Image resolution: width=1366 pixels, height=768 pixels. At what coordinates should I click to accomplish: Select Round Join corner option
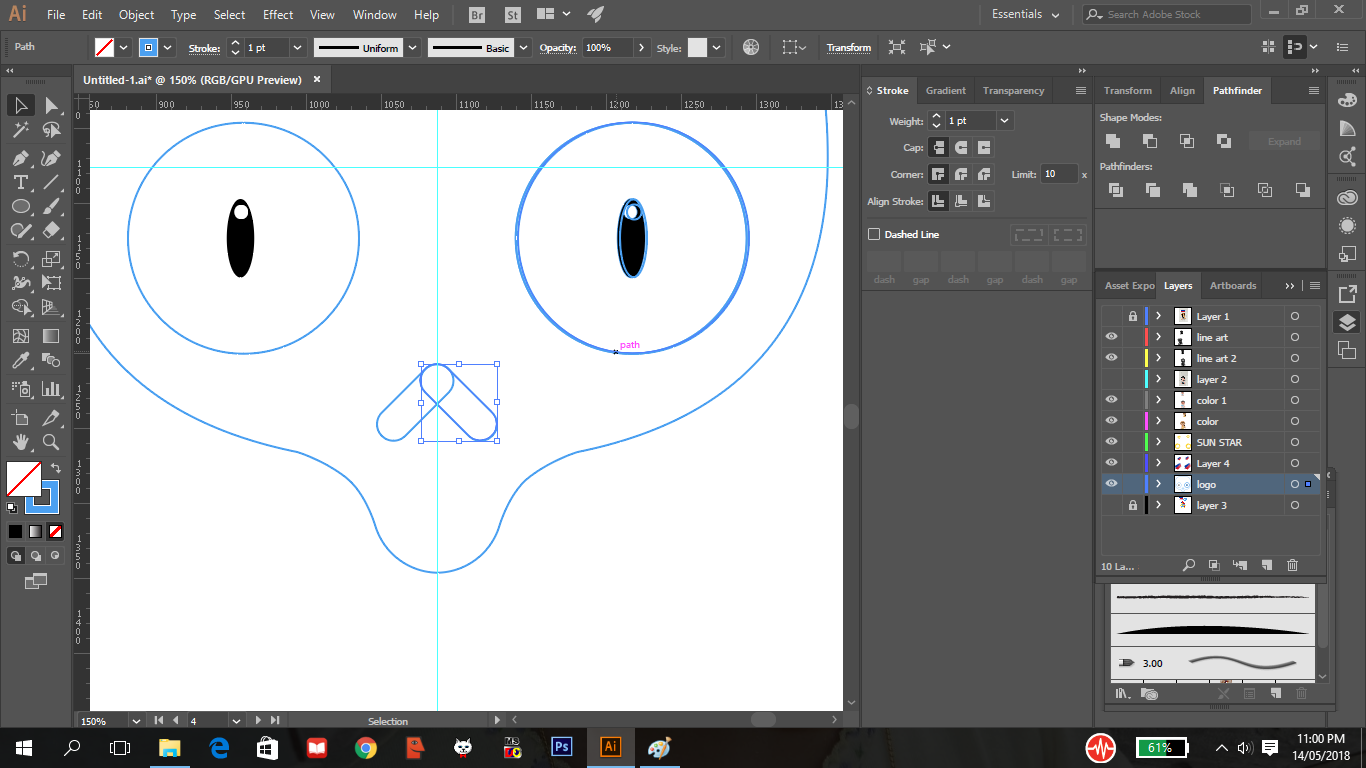[x=961, y=174]
